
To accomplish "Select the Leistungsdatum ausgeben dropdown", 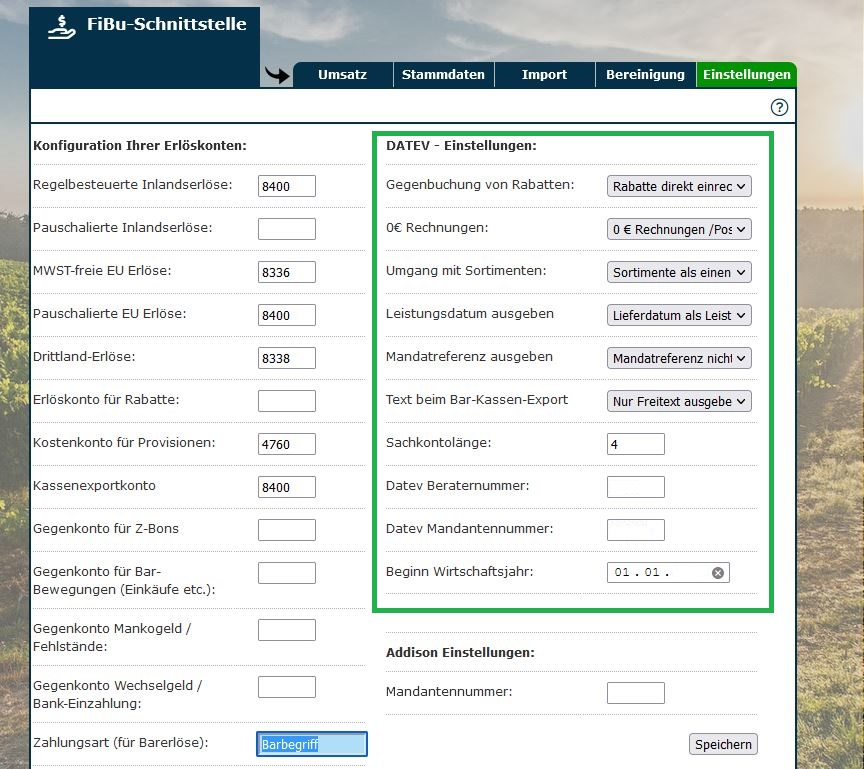I will (679, 315).
